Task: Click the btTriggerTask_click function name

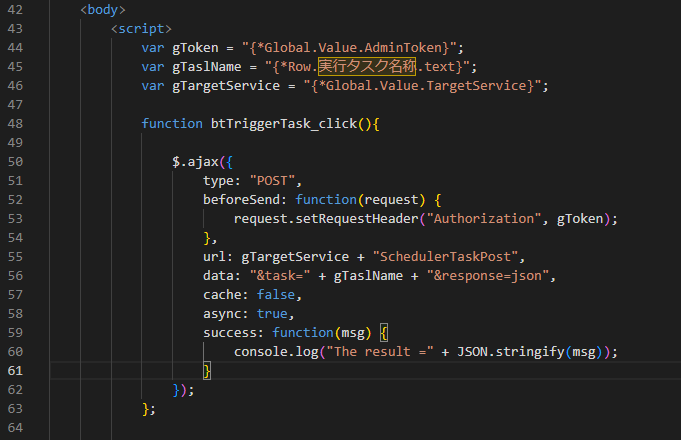Action: tap(284, 124)
